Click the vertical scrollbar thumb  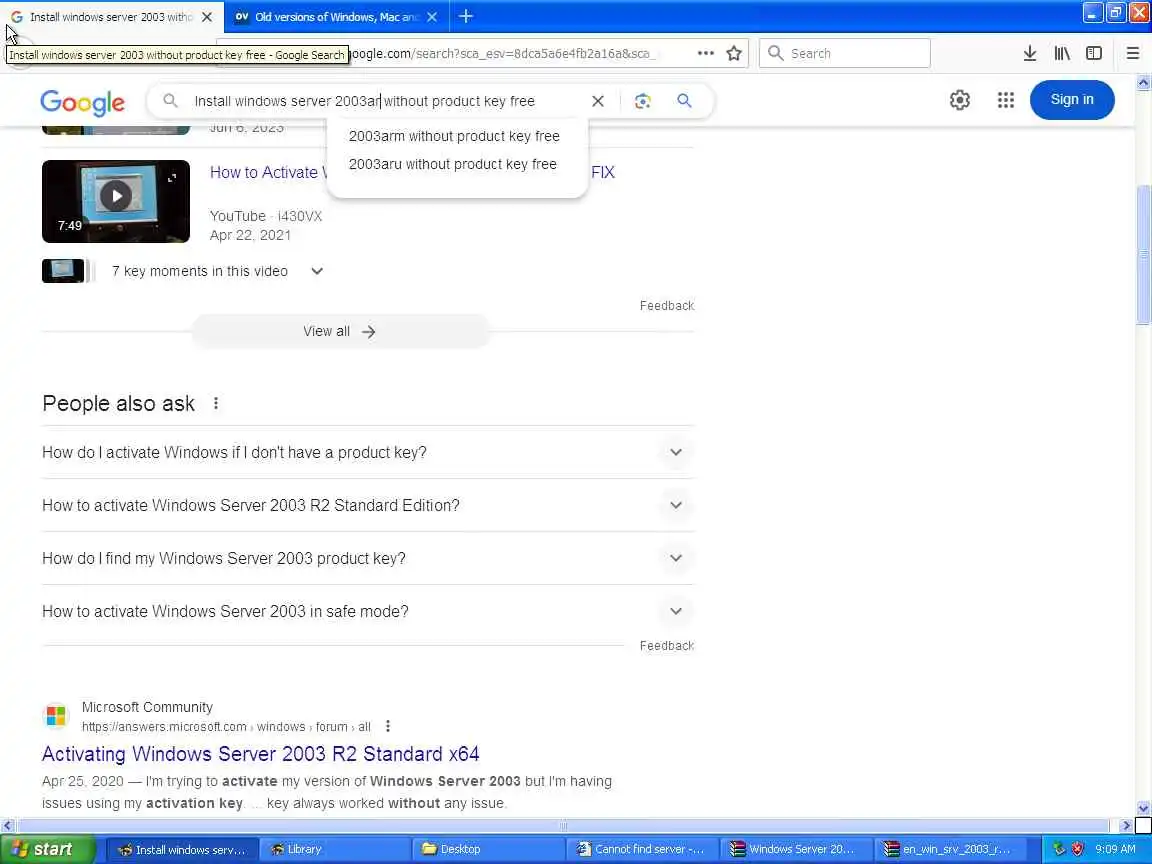click(1143, 253)
